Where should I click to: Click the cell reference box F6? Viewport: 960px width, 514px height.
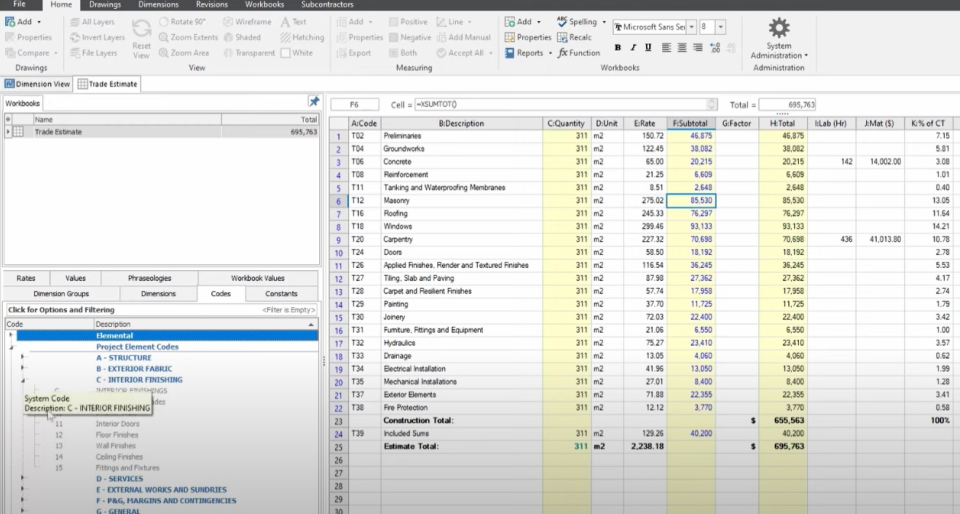coord(354,105)
